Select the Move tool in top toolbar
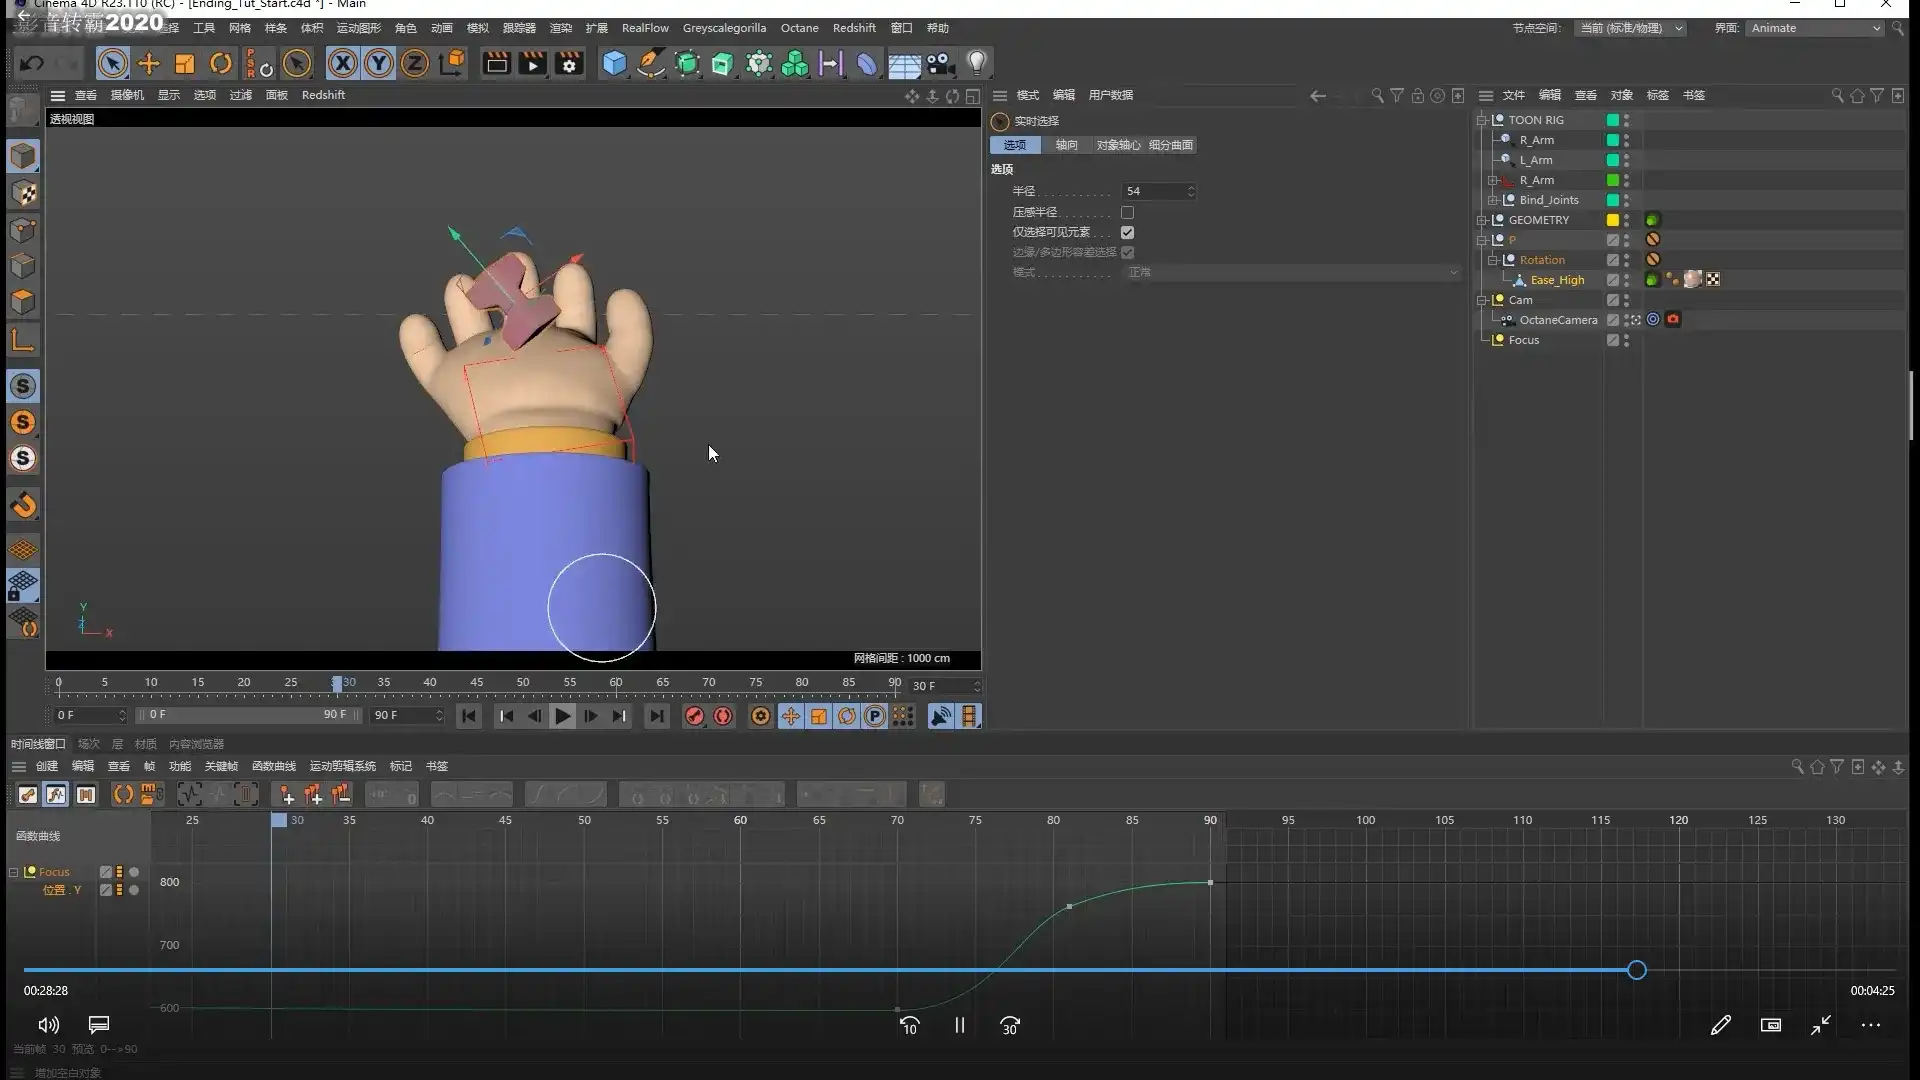 coord(148,64)
